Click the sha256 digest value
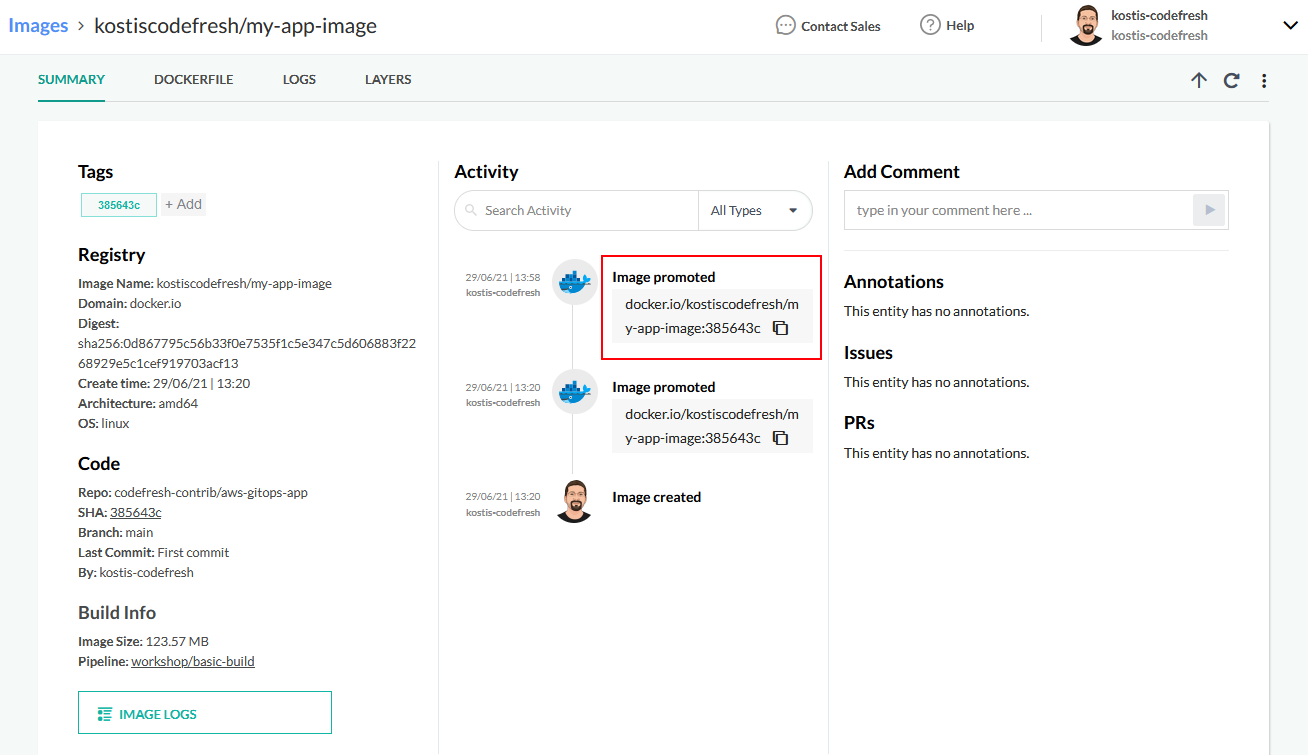The image size is (1308, 755). (247, 354)
